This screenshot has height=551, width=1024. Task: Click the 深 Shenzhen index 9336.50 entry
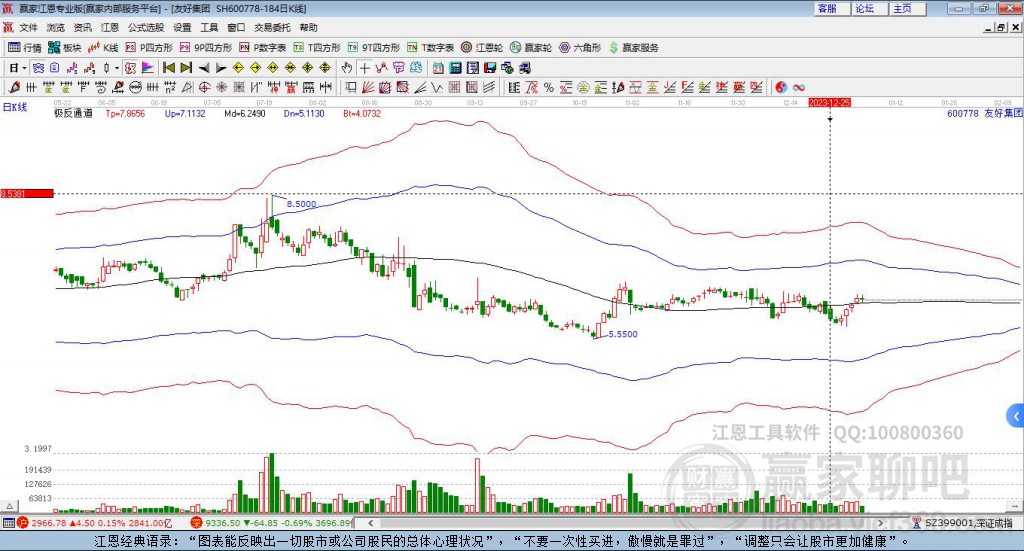tap(271, 523)
